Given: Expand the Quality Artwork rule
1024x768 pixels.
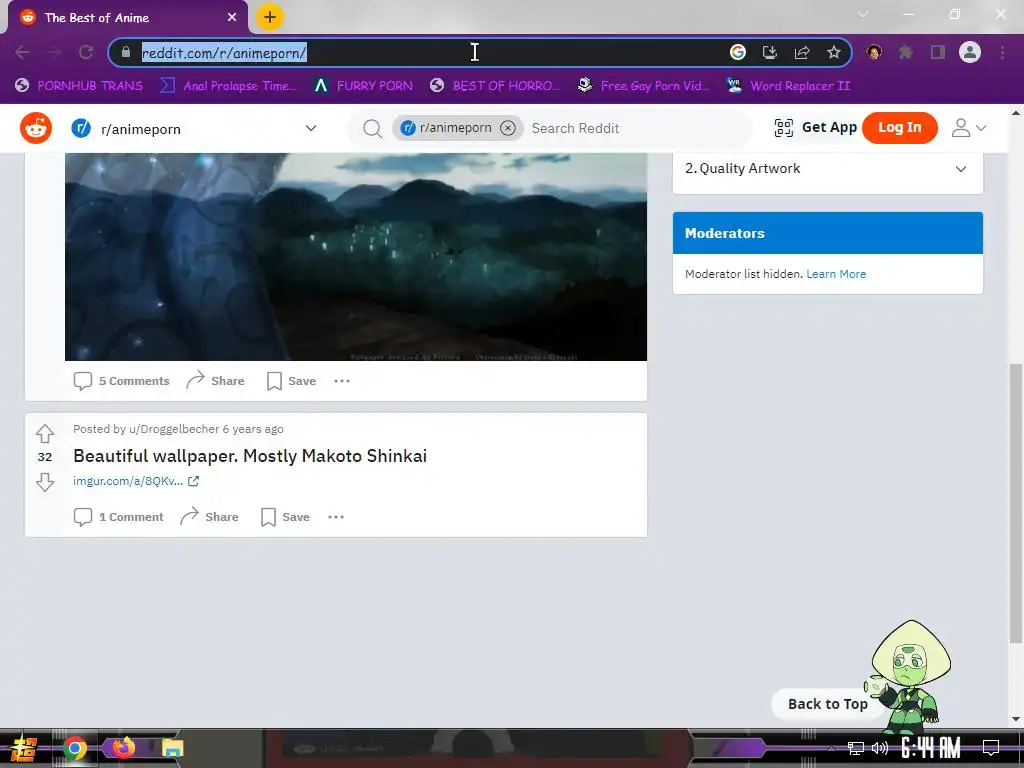Looking at the screenshot, I should click(827, 168).
